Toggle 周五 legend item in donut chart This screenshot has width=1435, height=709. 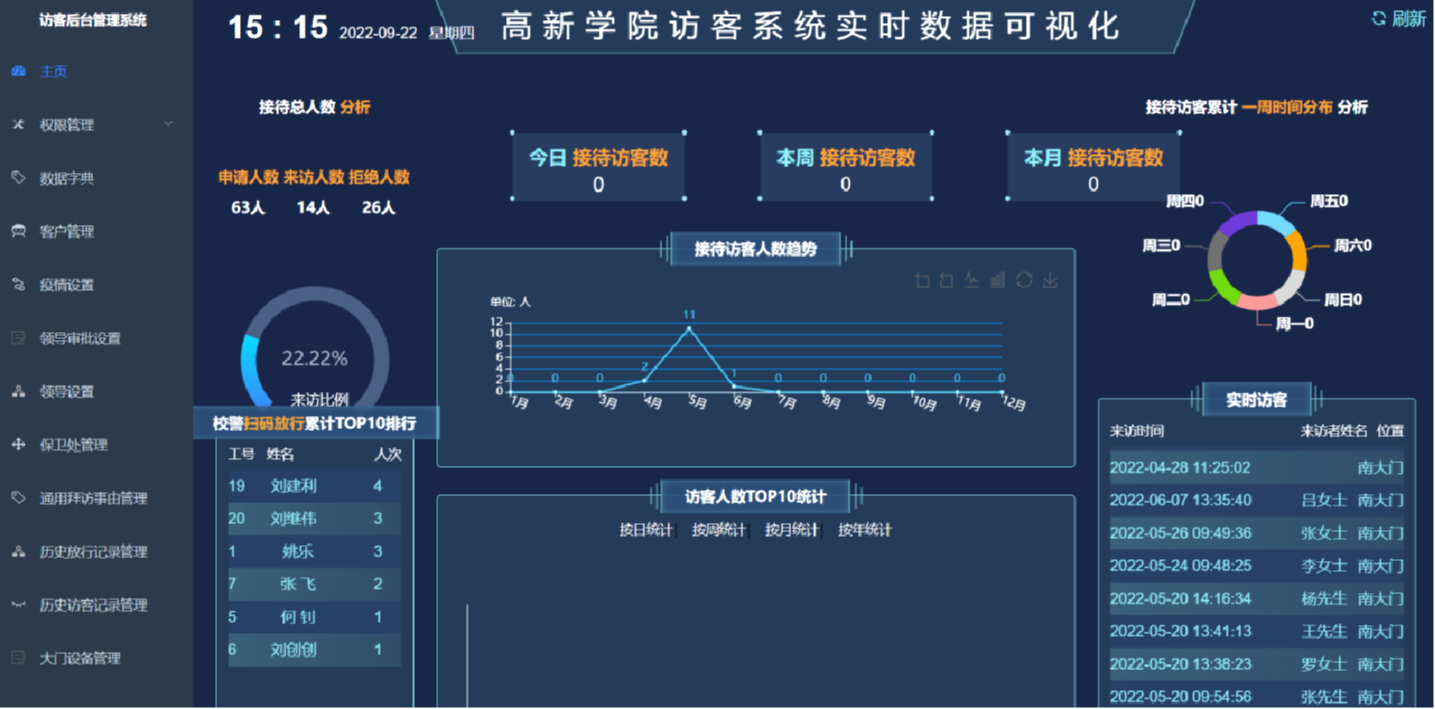coord(1328,201)
